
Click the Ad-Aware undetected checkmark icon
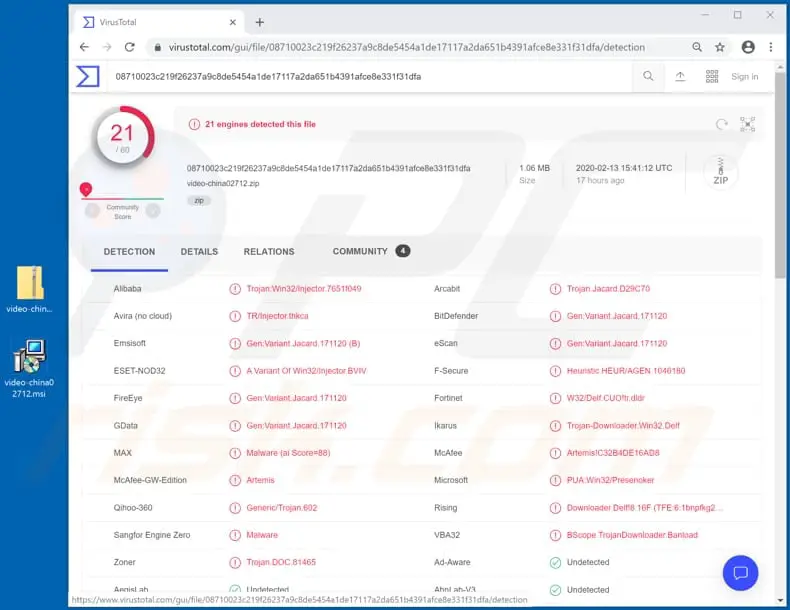coord(555,562)
